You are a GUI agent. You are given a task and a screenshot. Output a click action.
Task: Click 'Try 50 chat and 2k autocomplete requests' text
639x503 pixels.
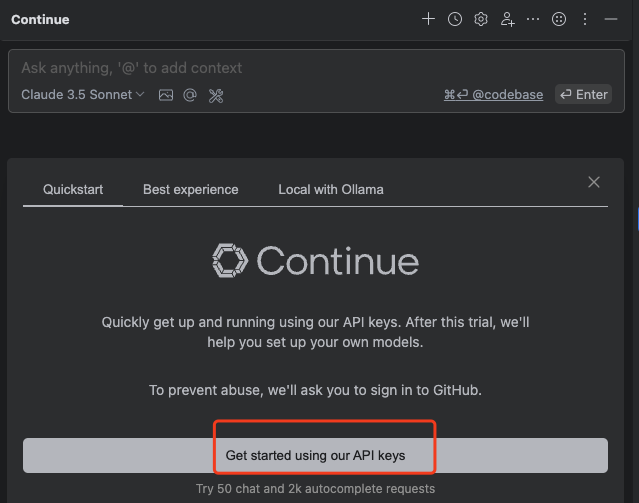(315, 489)
